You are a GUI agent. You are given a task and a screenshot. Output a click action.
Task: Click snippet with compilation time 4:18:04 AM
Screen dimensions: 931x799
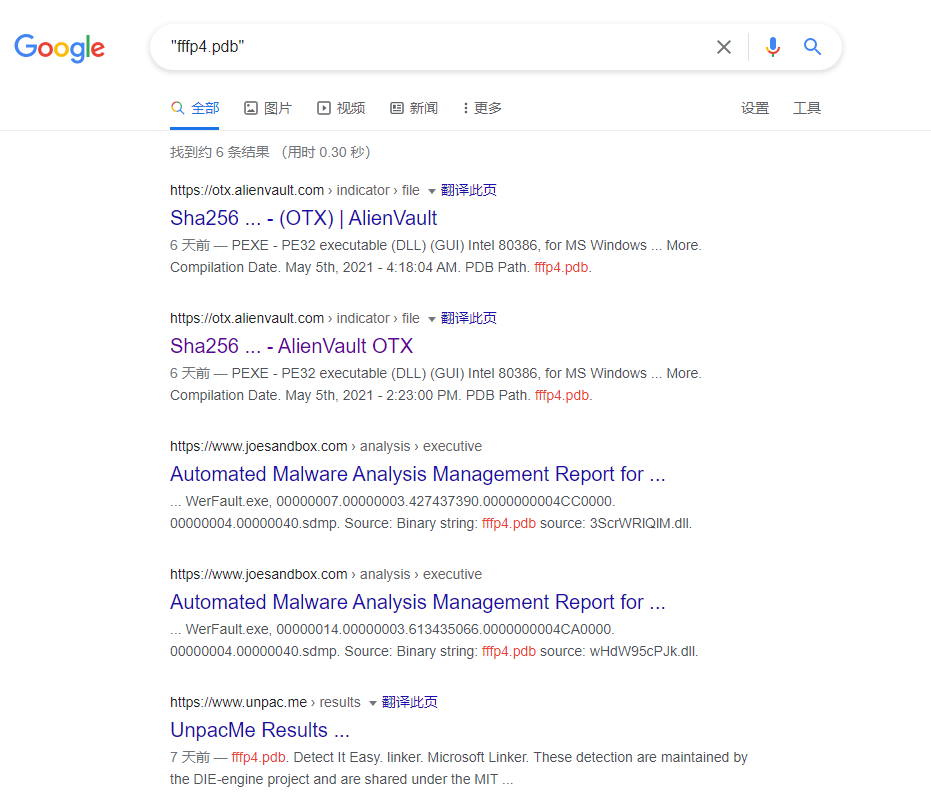tap(436, 256)
